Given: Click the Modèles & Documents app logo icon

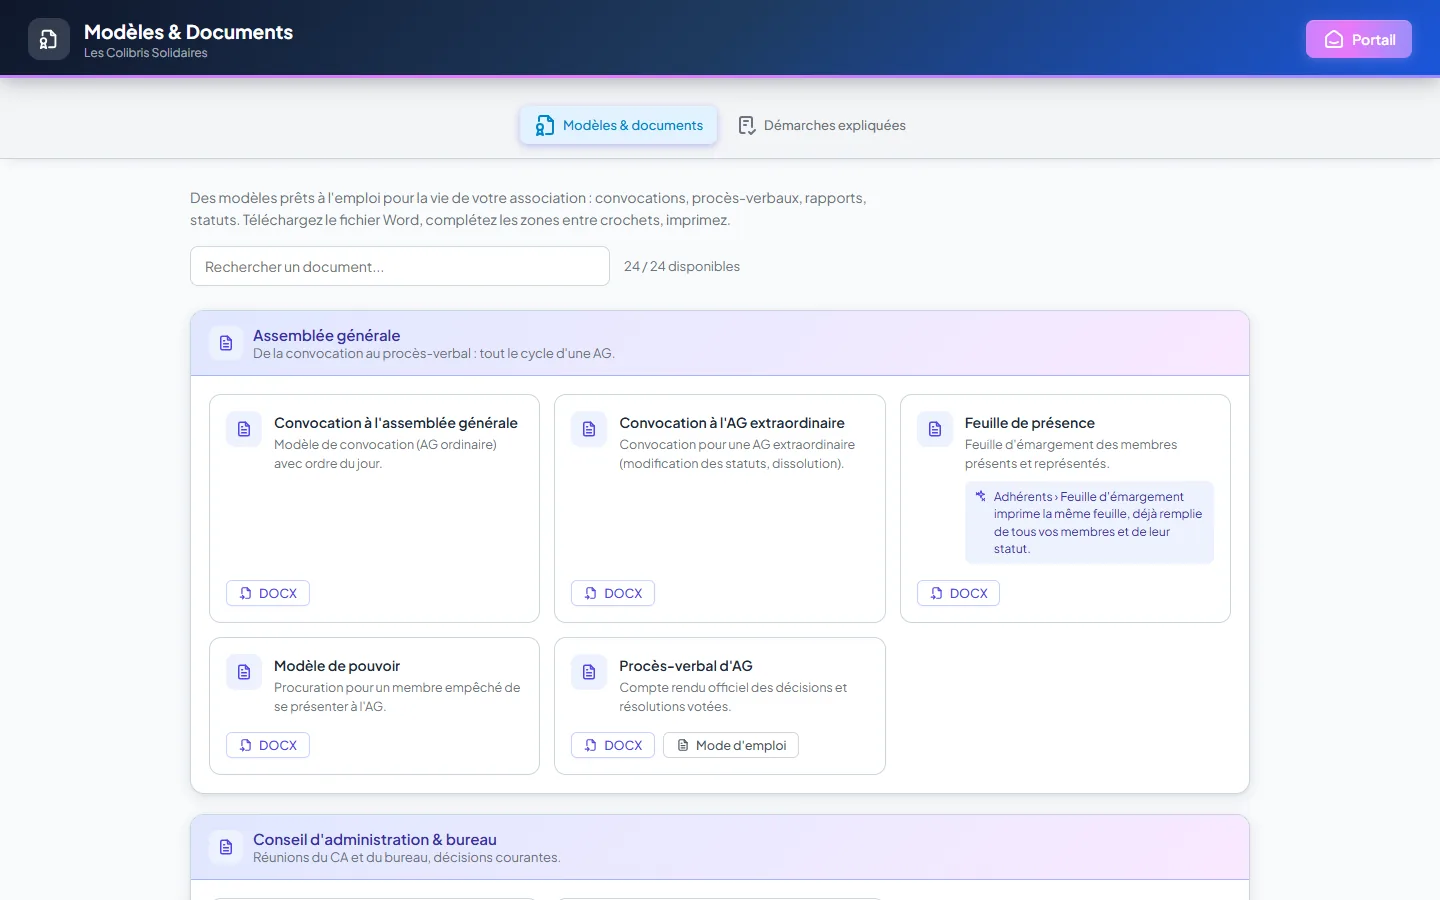Looking at the screenshot, I should pyautogui.click(x=48, y=39).
